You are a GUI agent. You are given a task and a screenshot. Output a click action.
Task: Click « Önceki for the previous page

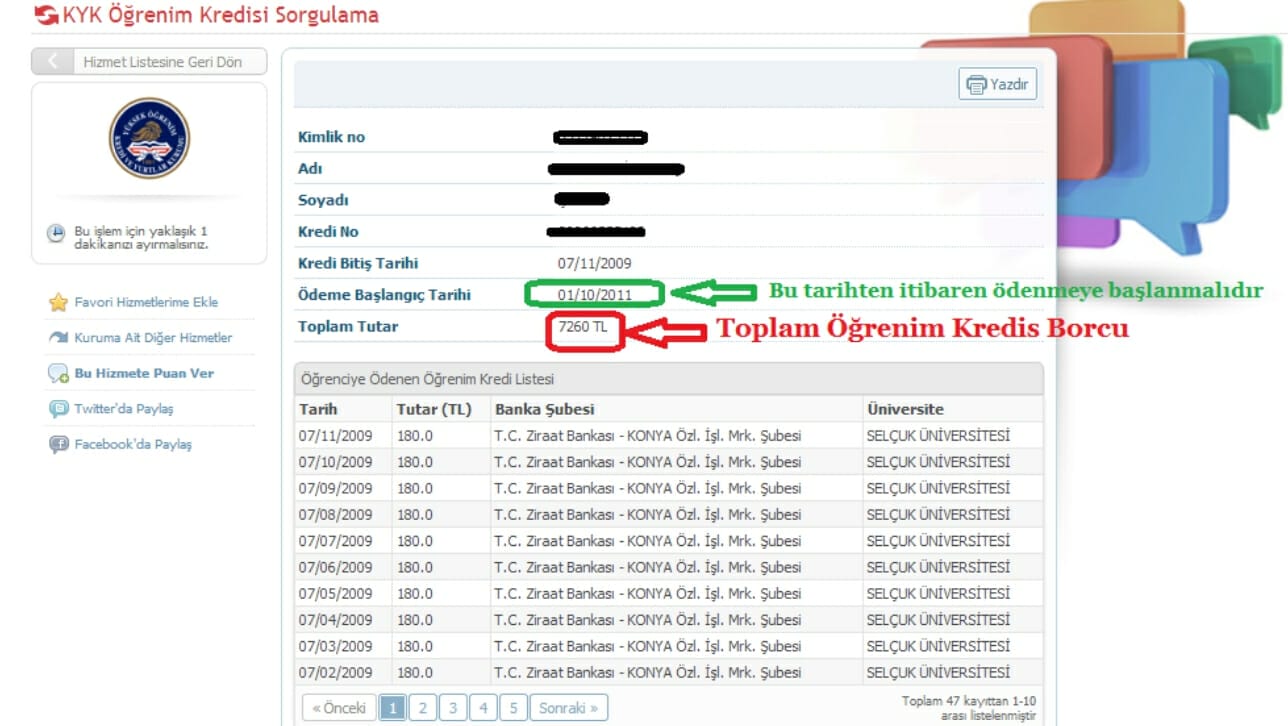pos(339,708)
